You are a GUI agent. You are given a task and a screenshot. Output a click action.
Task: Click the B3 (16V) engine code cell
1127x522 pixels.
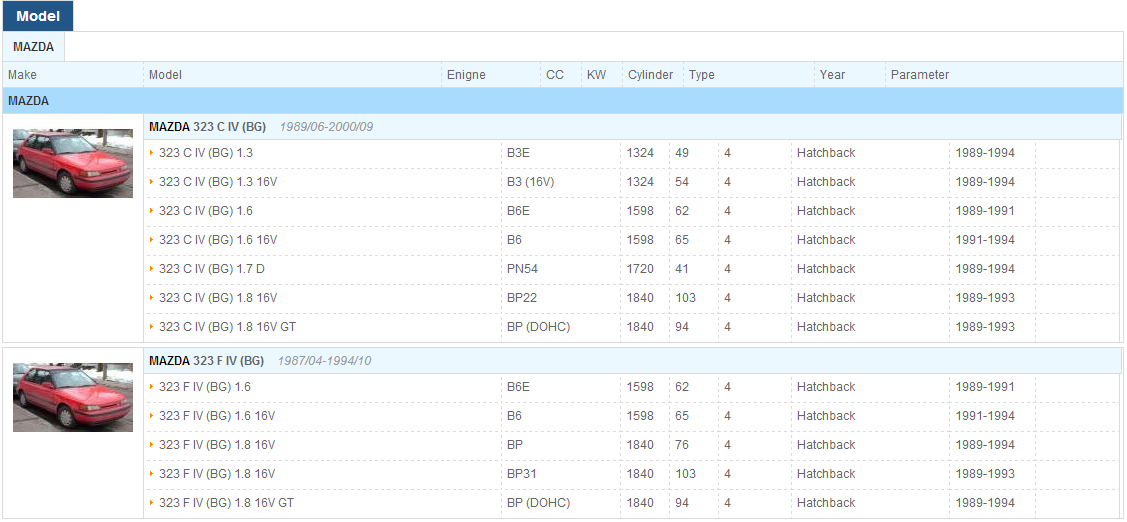tap(530, 182)
